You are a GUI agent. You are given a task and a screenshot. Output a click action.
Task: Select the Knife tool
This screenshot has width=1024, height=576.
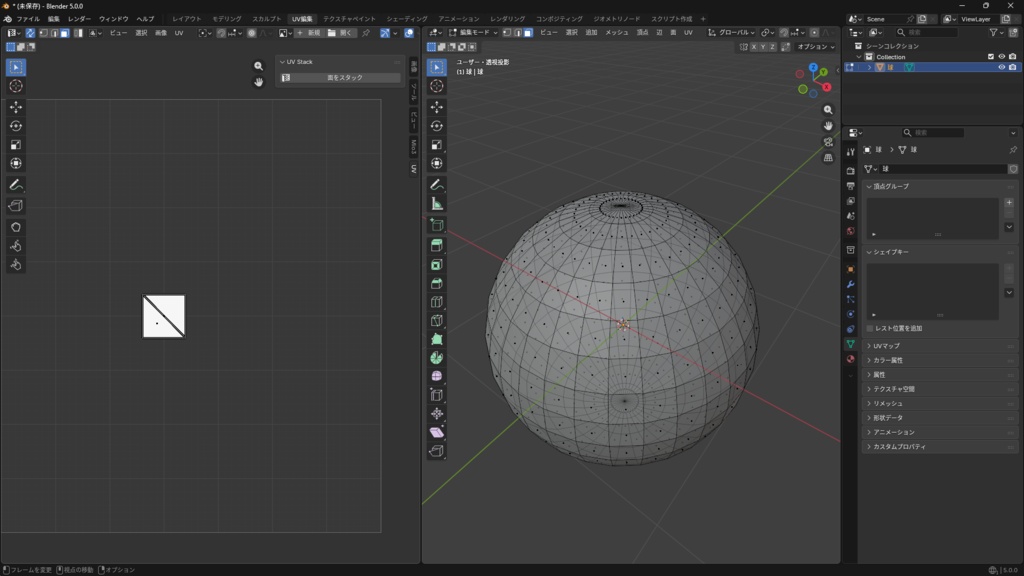(x=437, y=321)
